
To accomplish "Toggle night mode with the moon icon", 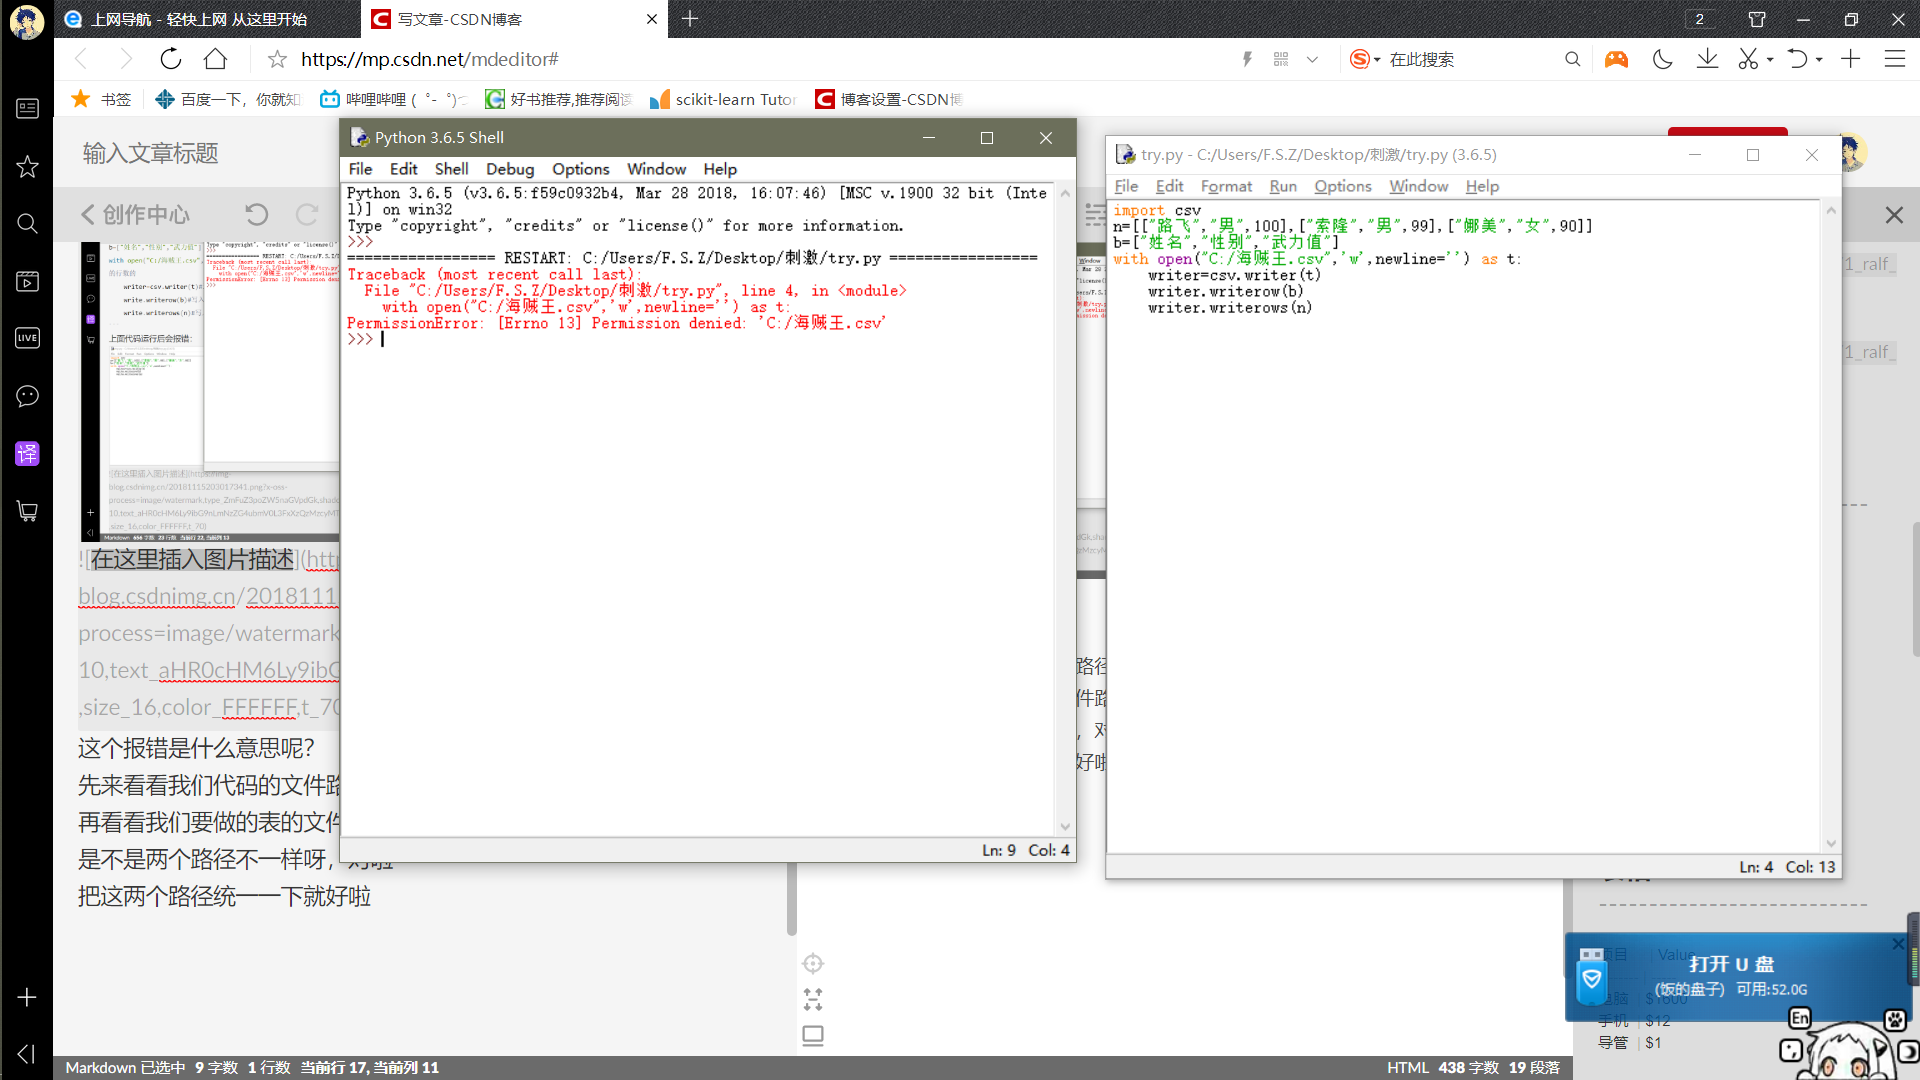I will [1662, 59].
